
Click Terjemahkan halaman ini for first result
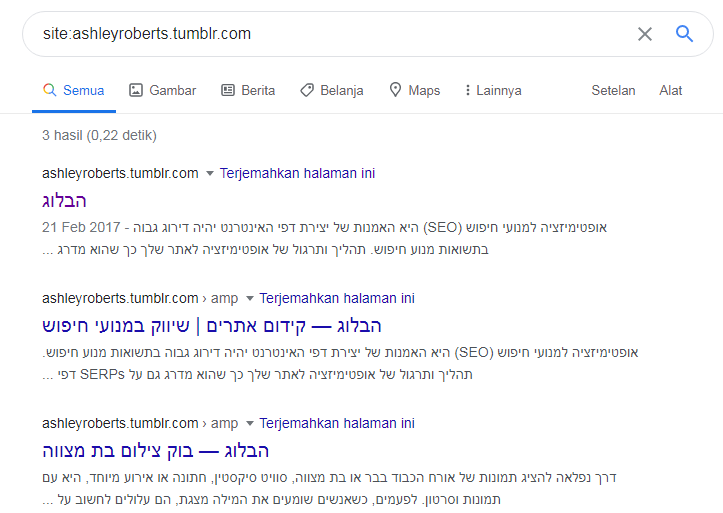297,173
